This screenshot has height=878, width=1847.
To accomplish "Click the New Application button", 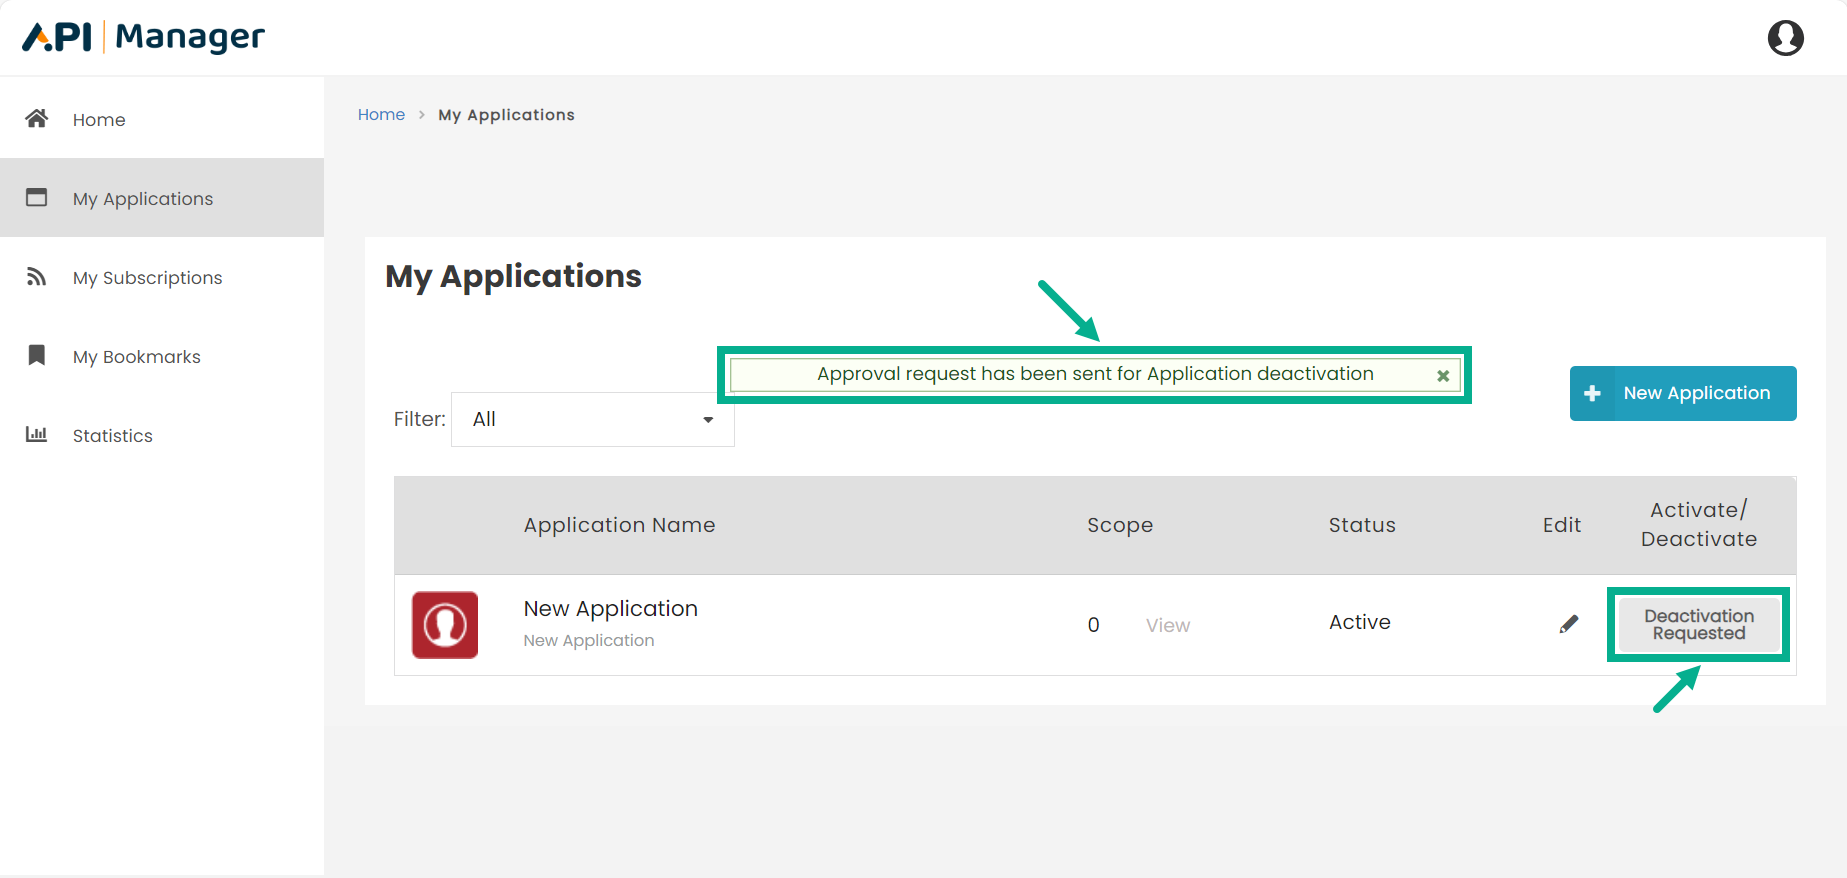I will [1682, 394].
